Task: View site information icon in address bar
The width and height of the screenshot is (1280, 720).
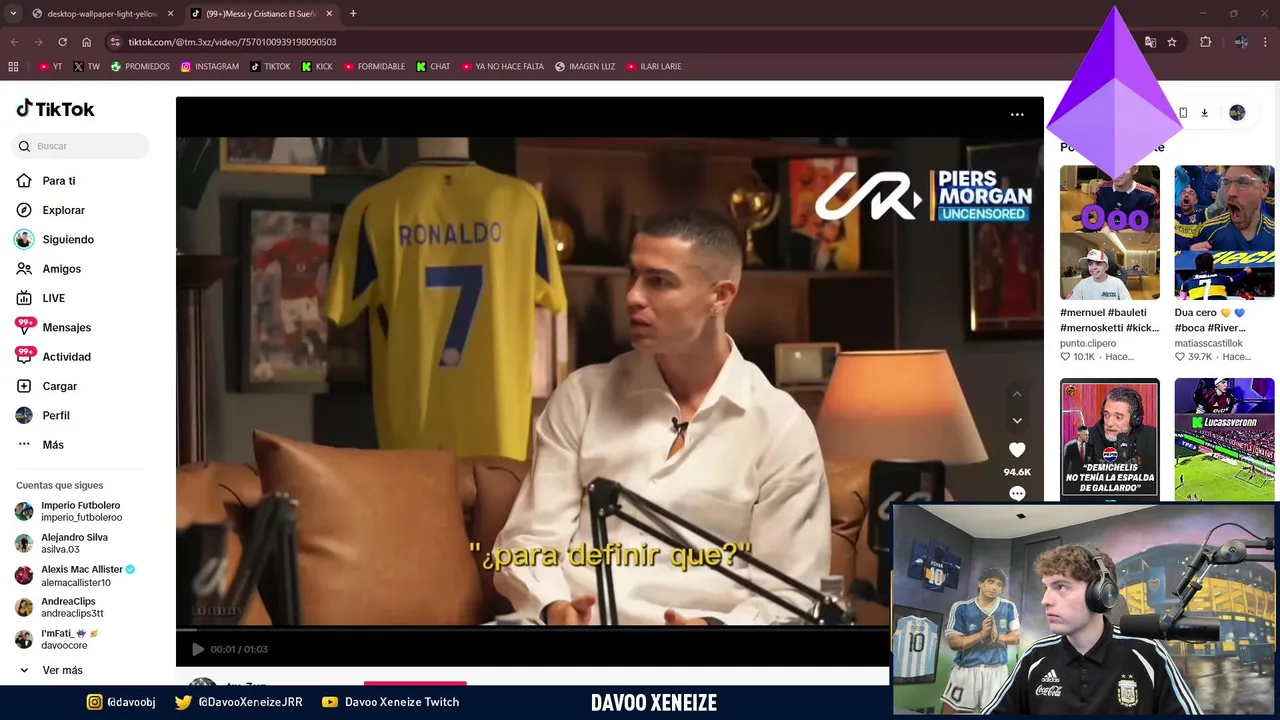Action: (x=115, y=42)
